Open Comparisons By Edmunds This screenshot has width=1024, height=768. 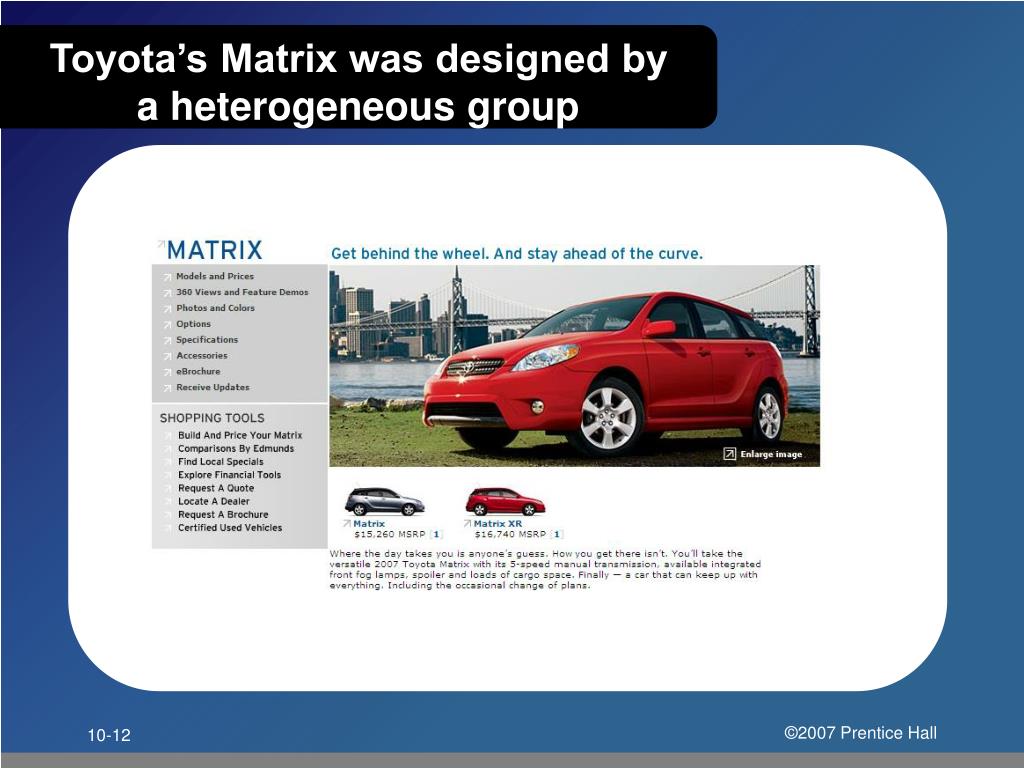236,449
